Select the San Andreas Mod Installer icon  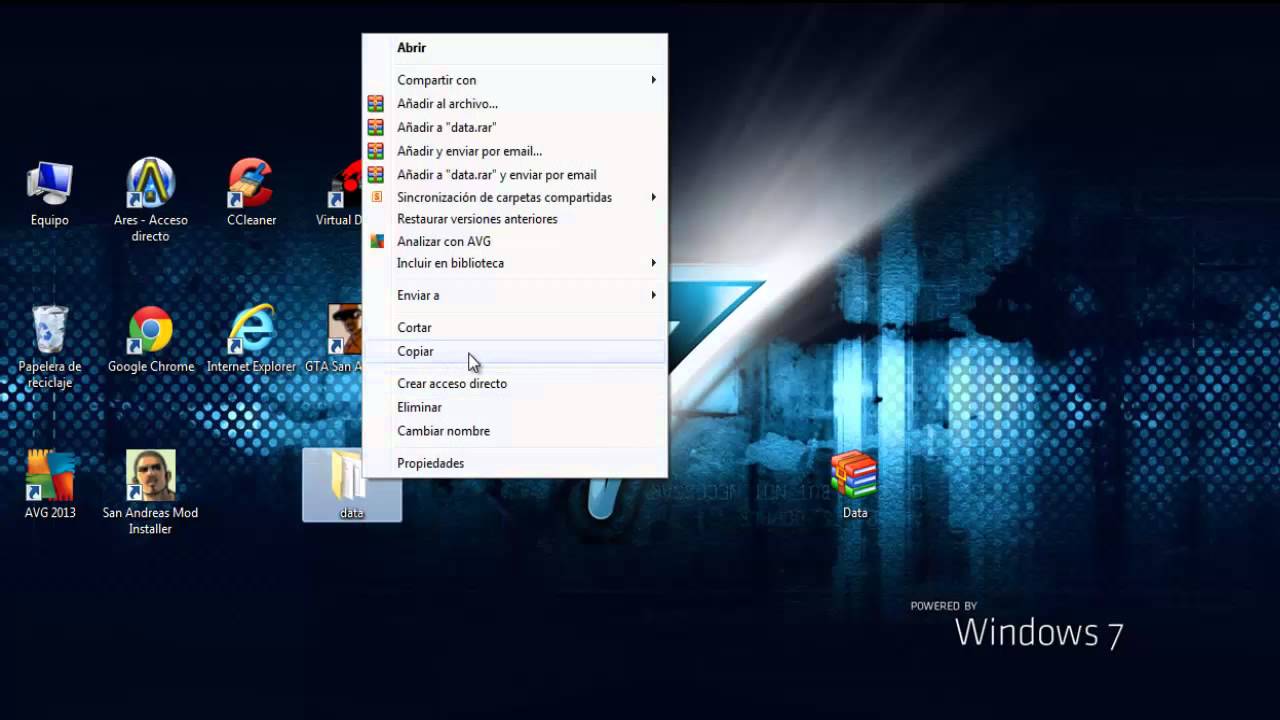point(151,492)
